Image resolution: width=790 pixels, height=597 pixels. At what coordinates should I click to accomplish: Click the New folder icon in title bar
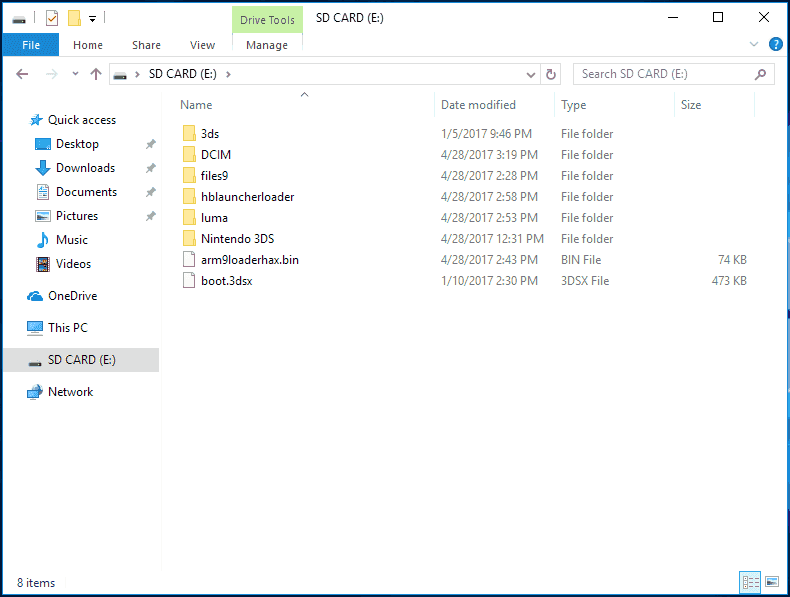75,19
